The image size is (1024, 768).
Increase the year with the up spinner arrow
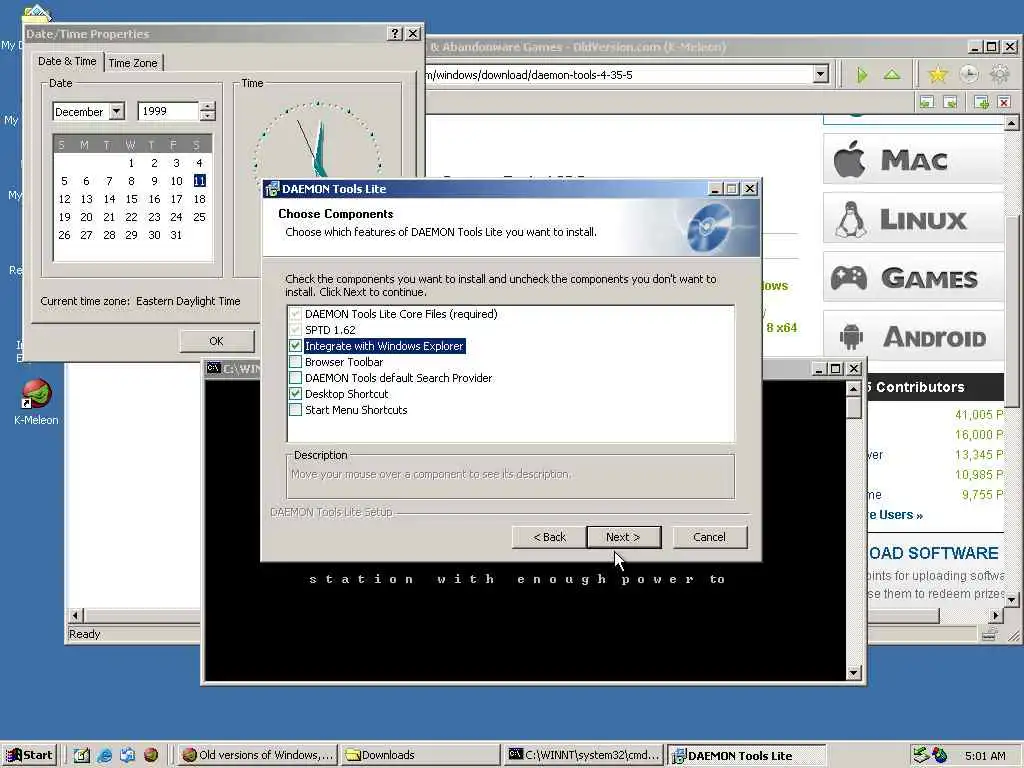tap(207, 106)
